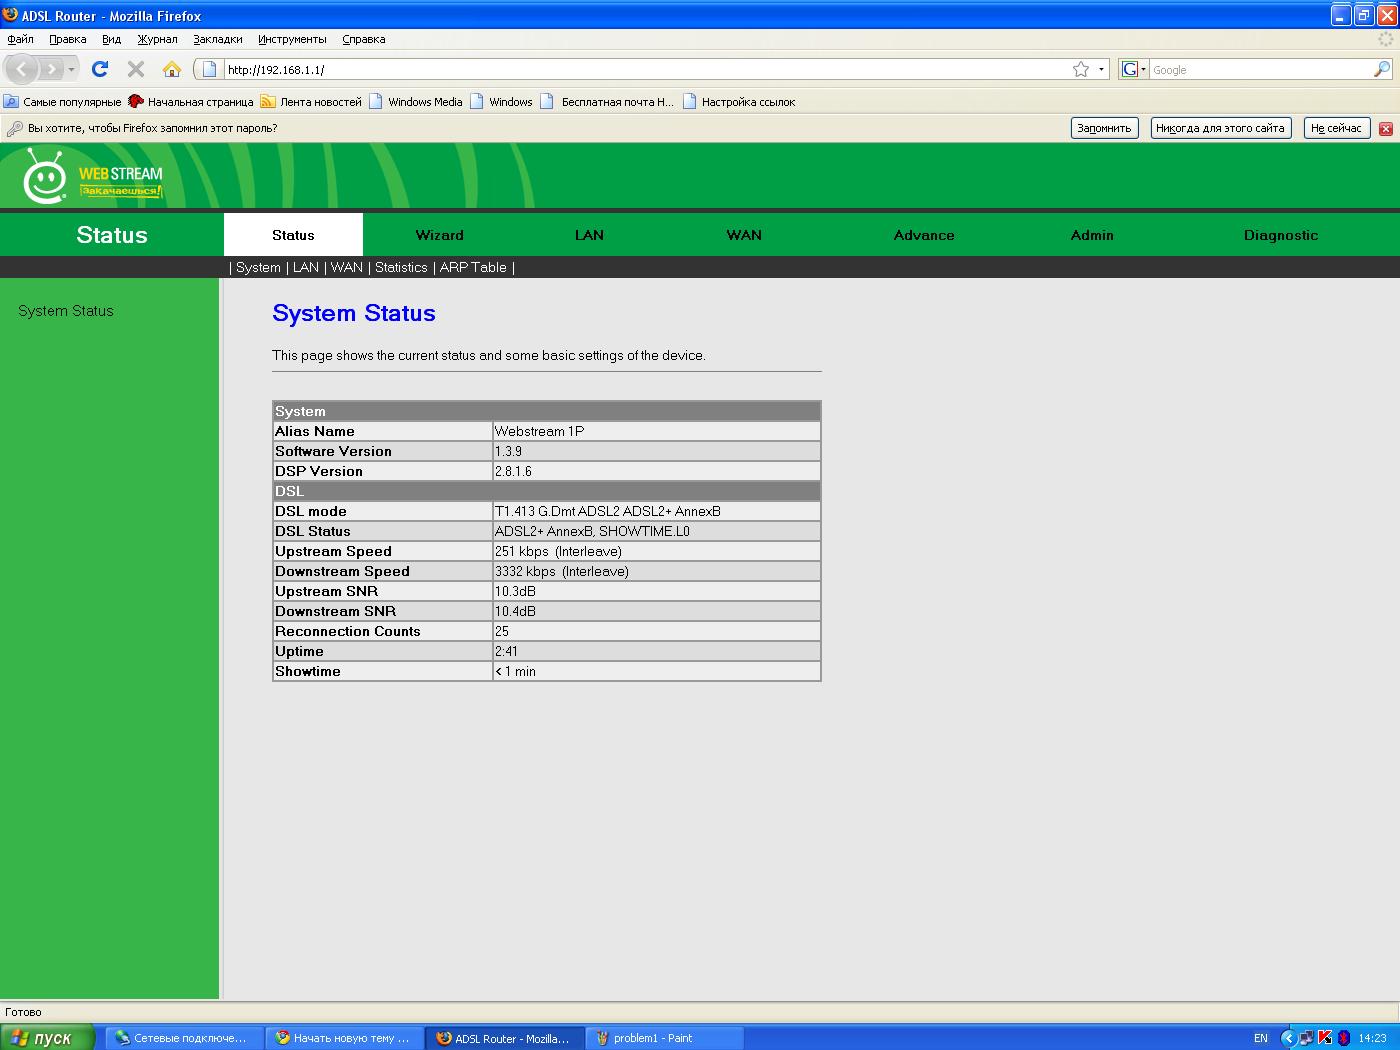The image size is (1400, 1050).
Task: Switch to the Wizard tab
Action: point(439,235)
